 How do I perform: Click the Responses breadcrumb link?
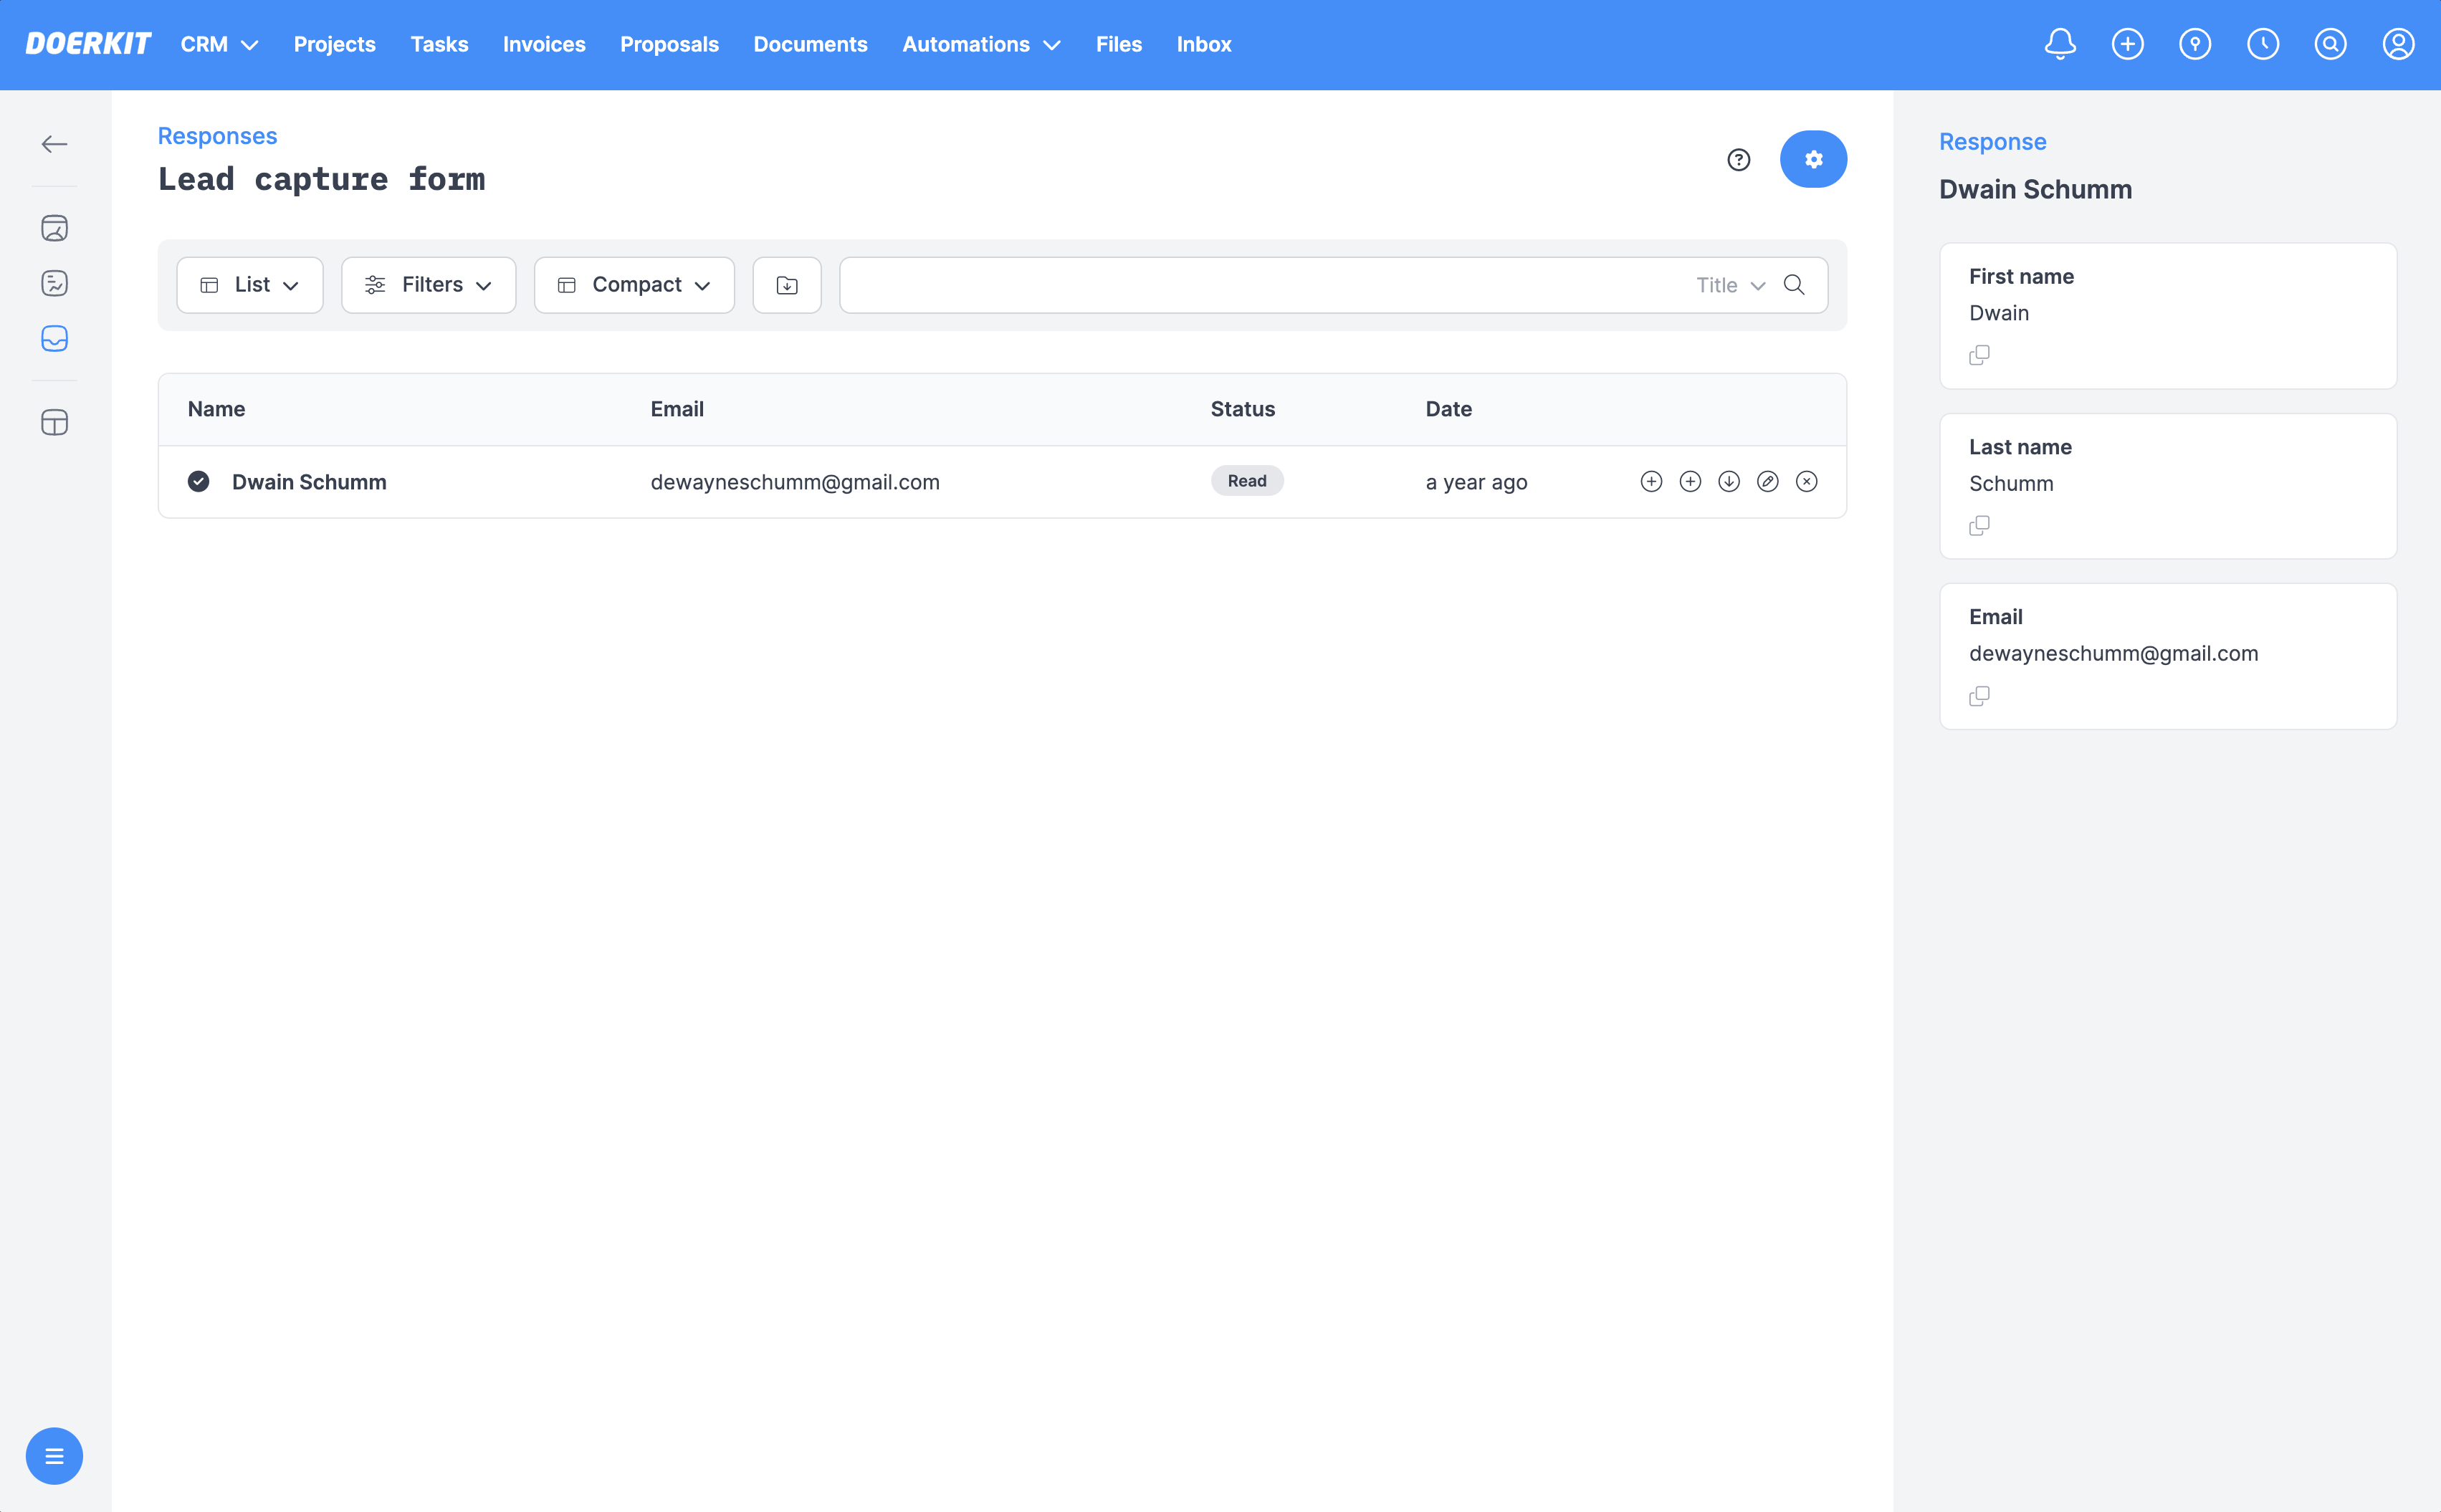pyautogui.click(x=217, y=136)
